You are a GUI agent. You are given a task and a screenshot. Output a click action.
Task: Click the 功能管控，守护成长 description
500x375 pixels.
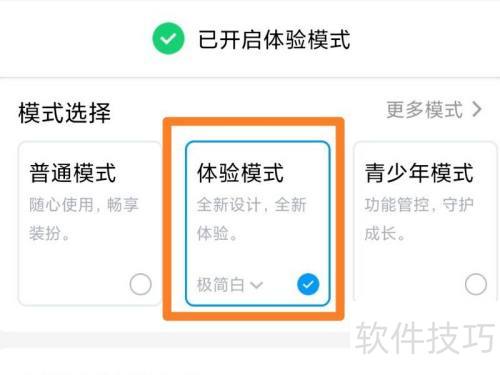pos(419,219)
